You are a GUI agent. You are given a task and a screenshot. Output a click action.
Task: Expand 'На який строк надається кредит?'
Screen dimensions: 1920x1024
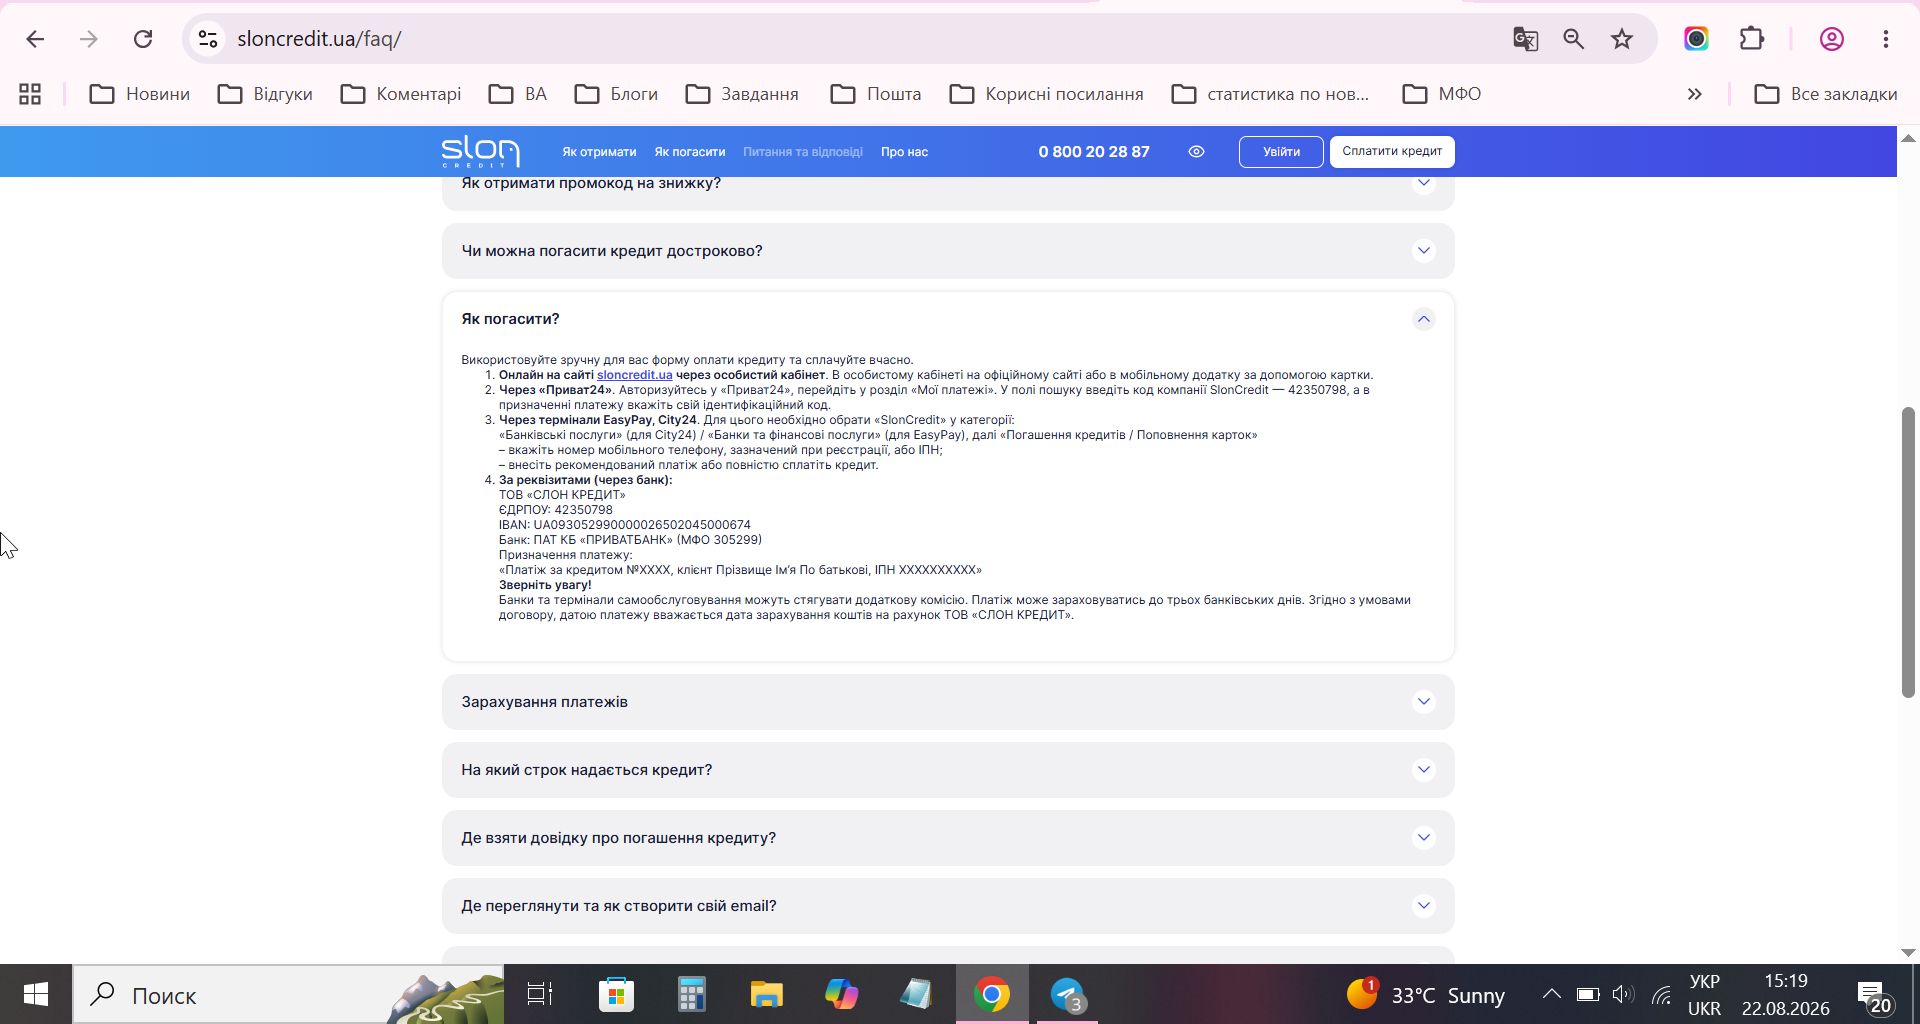[948, 770]
